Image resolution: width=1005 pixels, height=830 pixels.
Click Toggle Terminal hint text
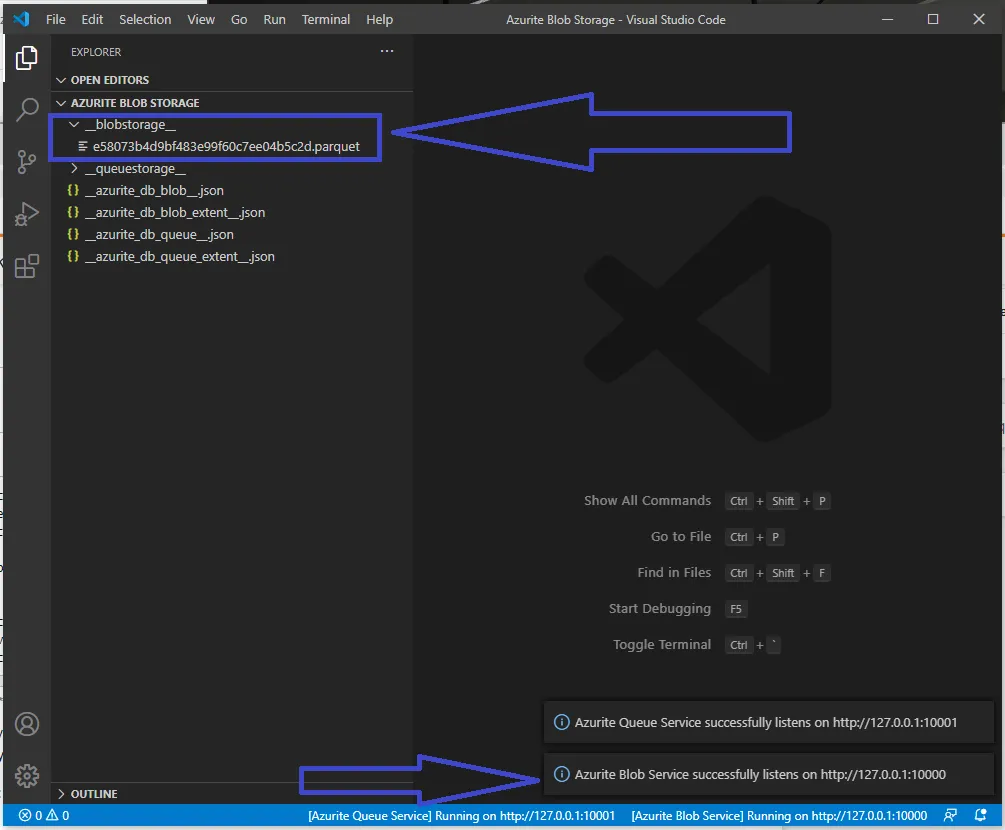pyautogui.click(x=661, y=644)
